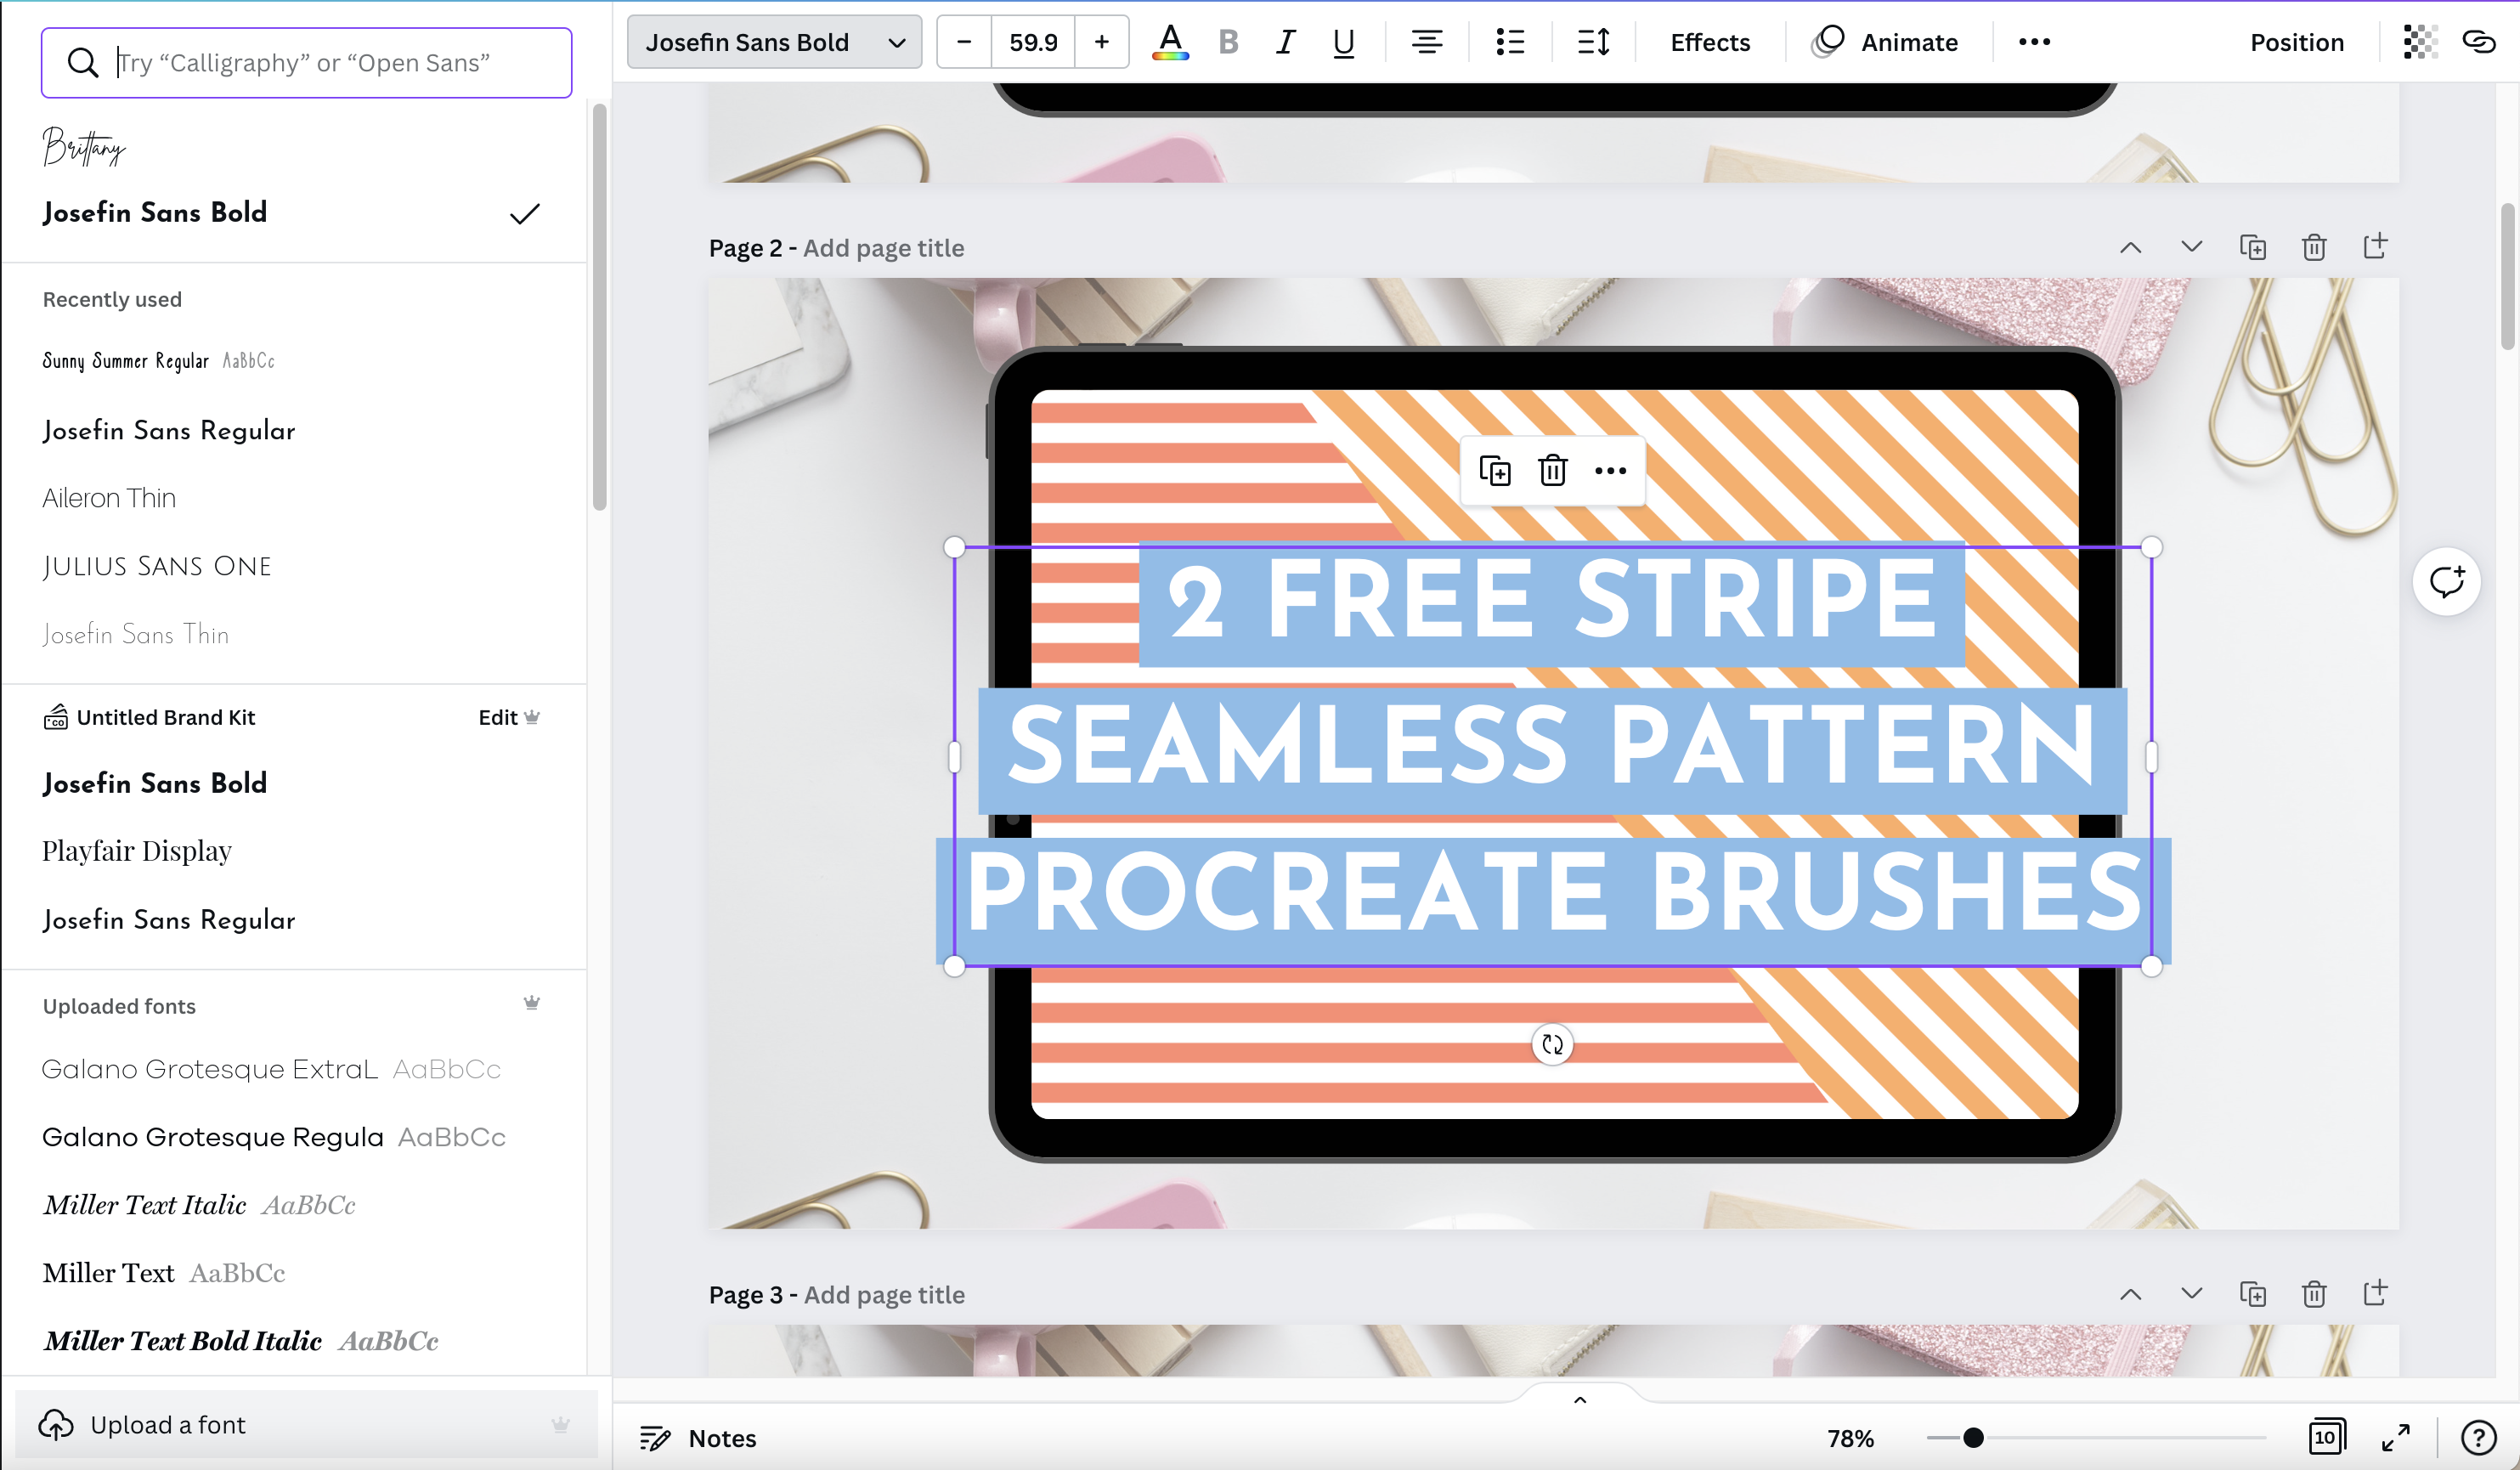The image size is (2520, 1470).
Task: Click the 78% zoom level
Action: [1850, 1438]
